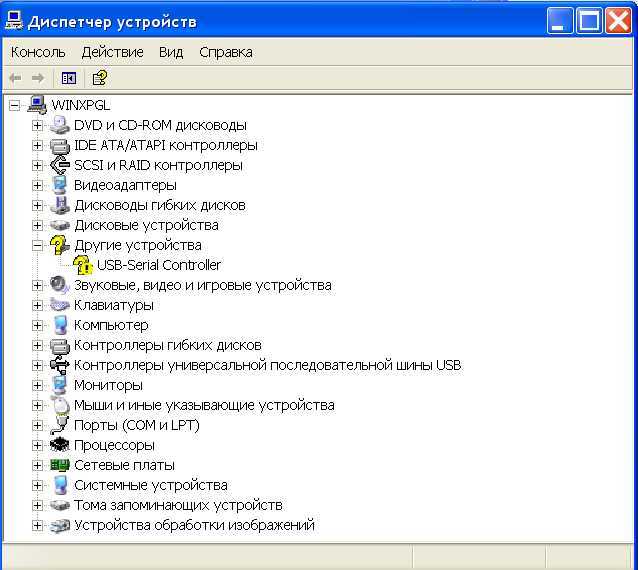Close the Диспетчер устройств window

(618, 20)
